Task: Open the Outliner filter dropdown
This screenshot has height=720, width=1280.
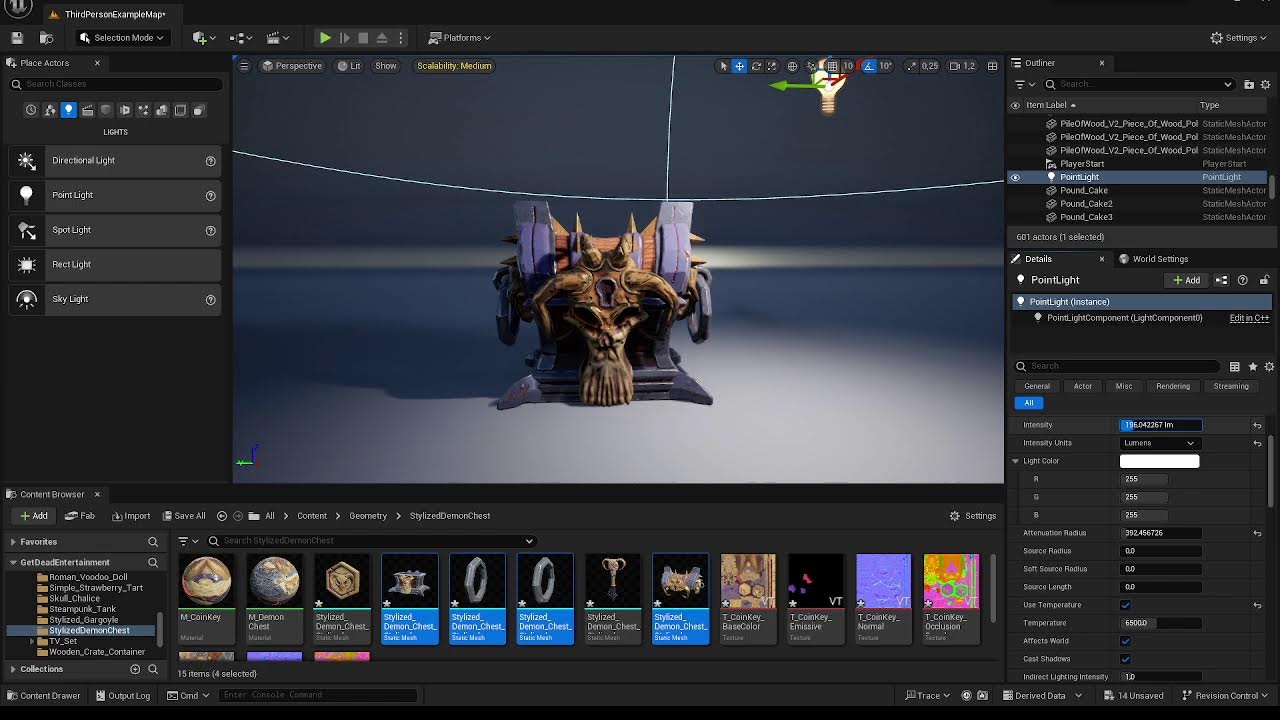Action: coord(1024,84)
